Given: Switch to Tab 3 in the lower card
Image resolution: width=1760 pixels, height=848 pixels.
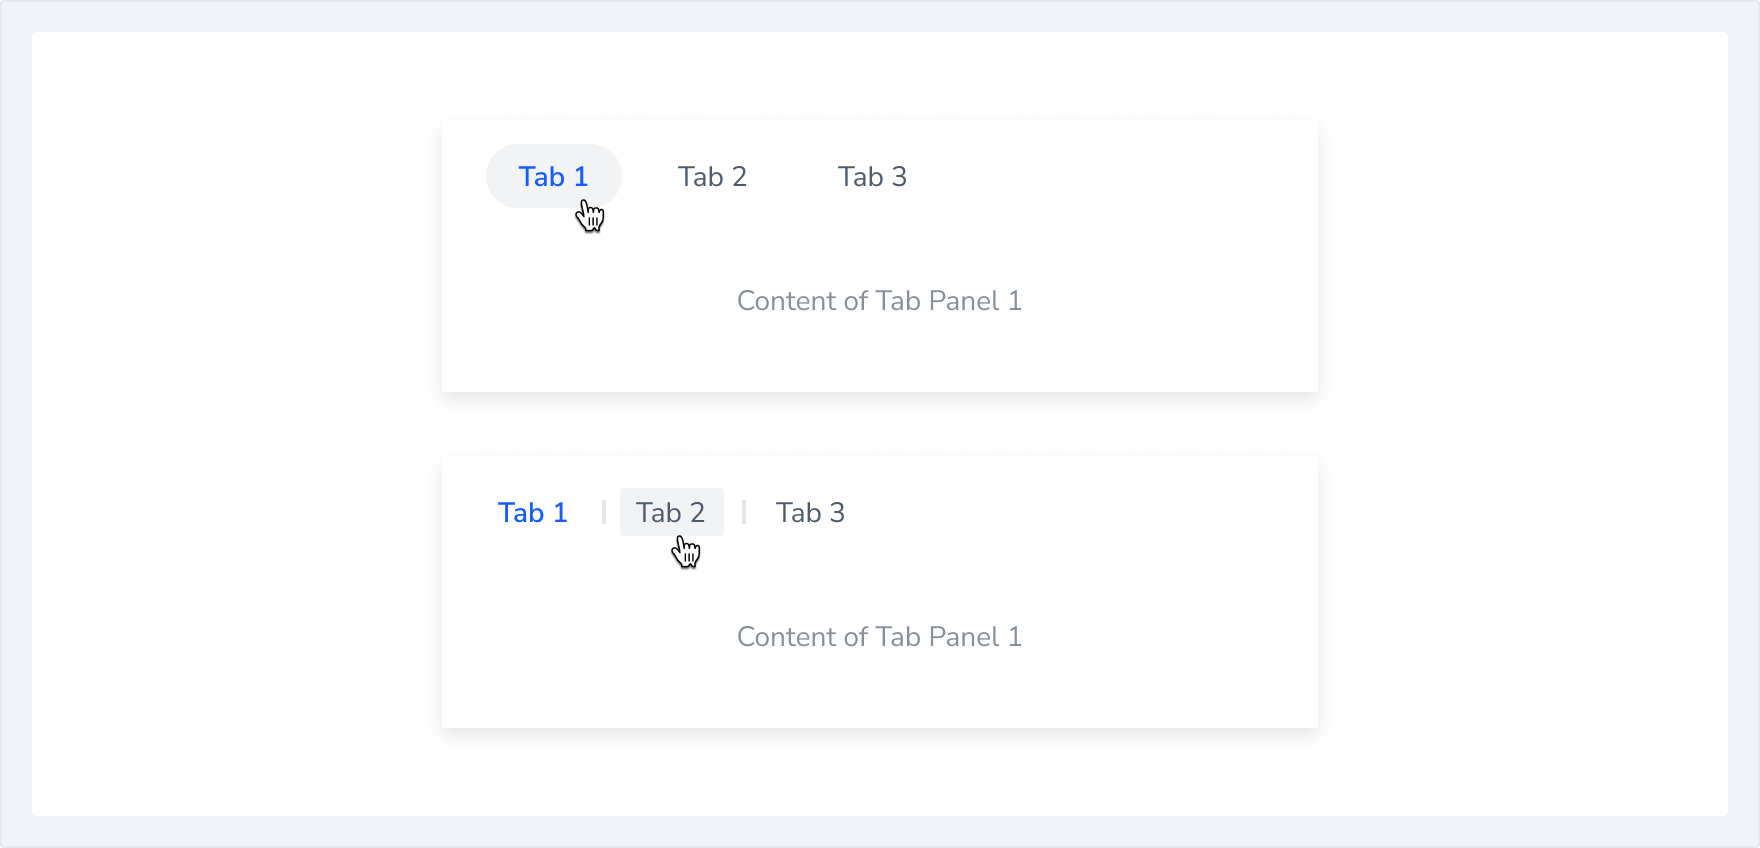Looking at the screenshot, I should pos(810,513).
